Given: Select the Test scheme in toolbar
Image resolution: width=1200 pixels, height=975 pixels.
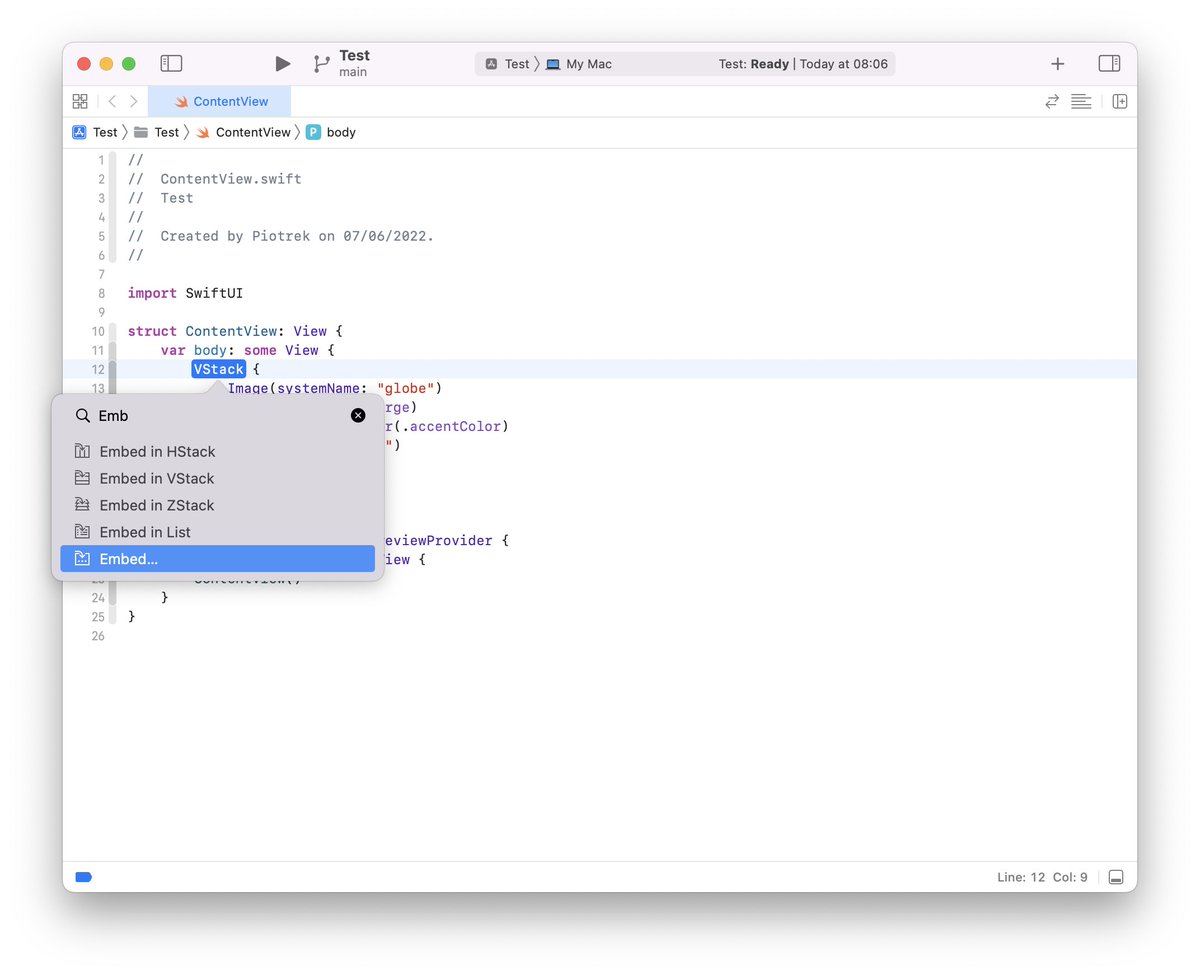Looking at the screenshot, I should [x=508, y=64].
